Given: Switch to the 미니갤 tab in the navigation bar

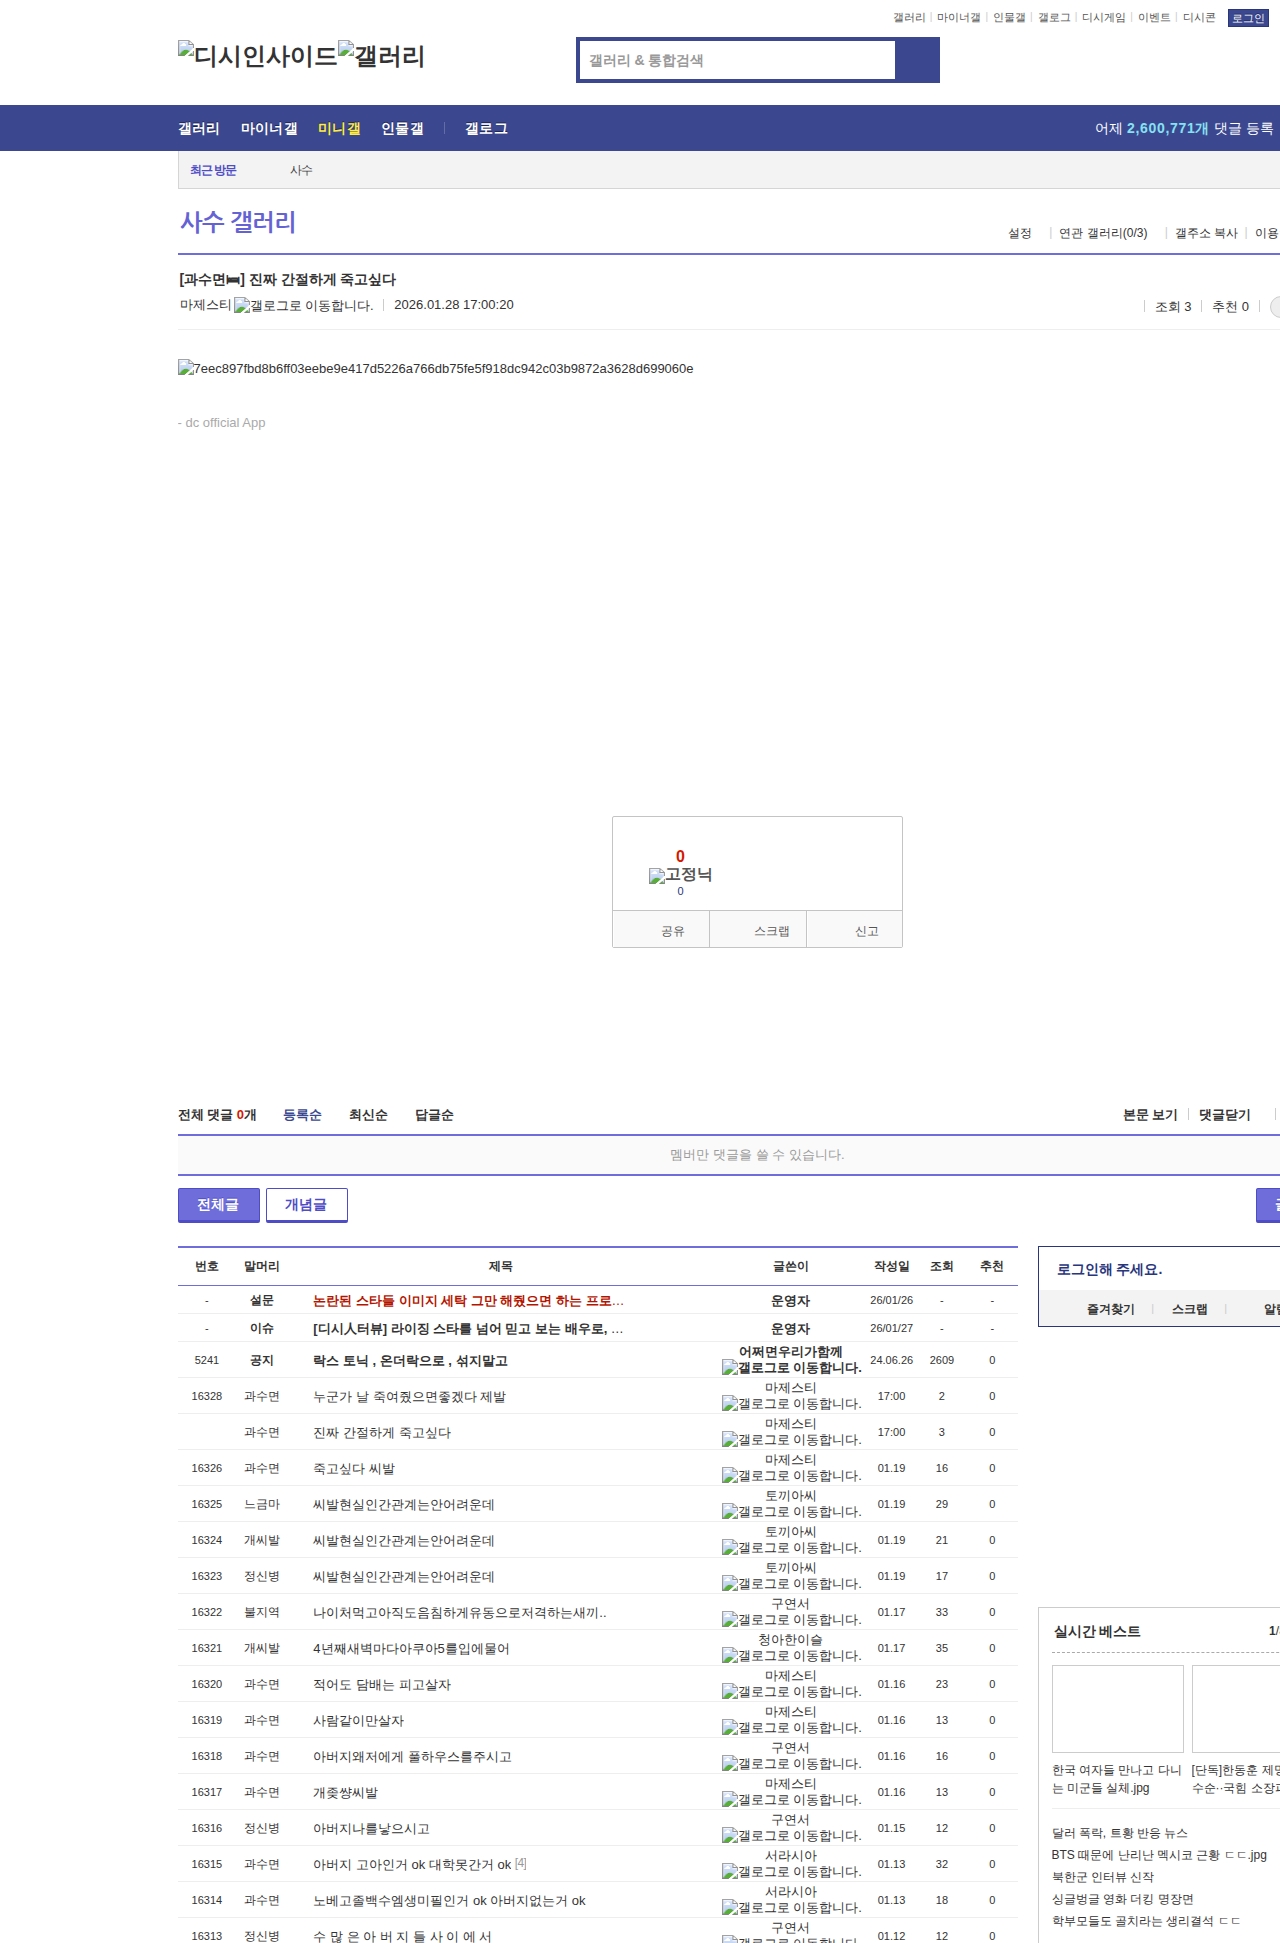Looking at the screenshot, I should (339, 129).
